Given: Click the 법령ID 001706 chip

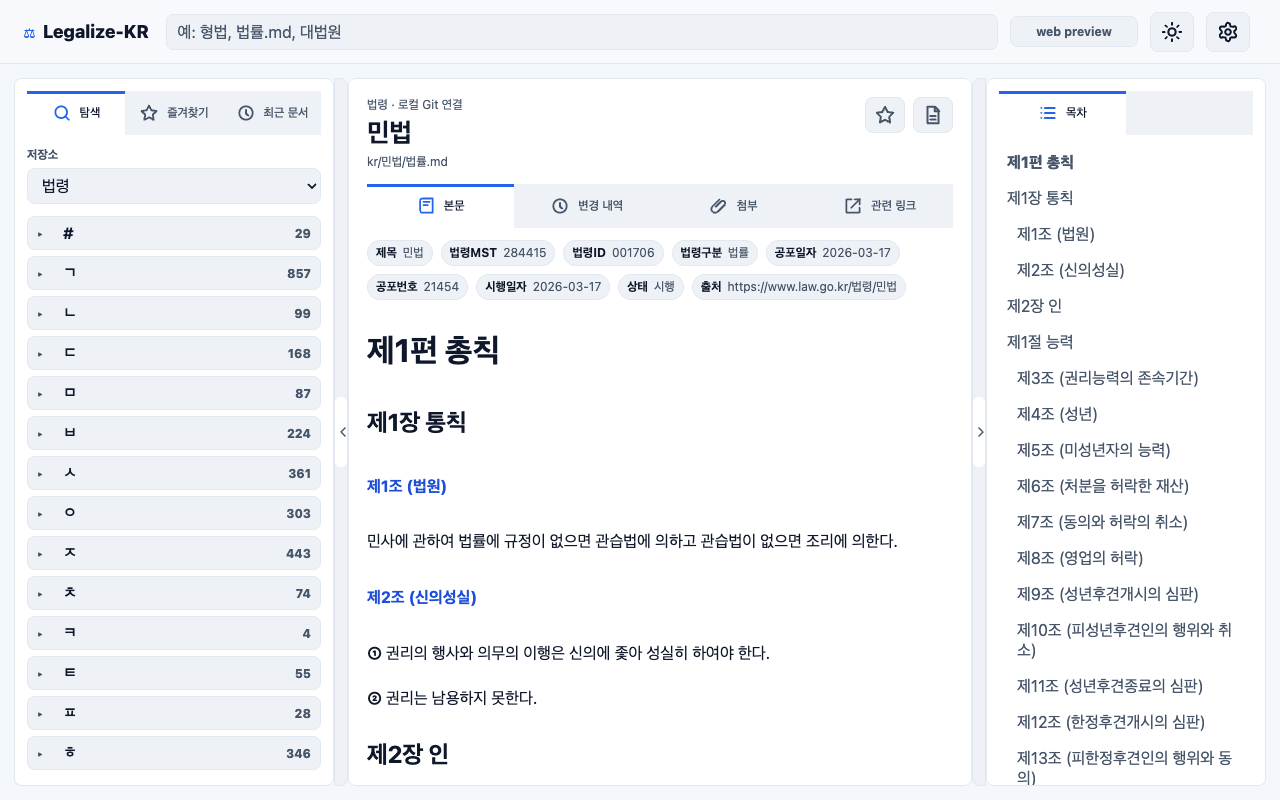Looking at the screenshot, I should coord(613,253).
